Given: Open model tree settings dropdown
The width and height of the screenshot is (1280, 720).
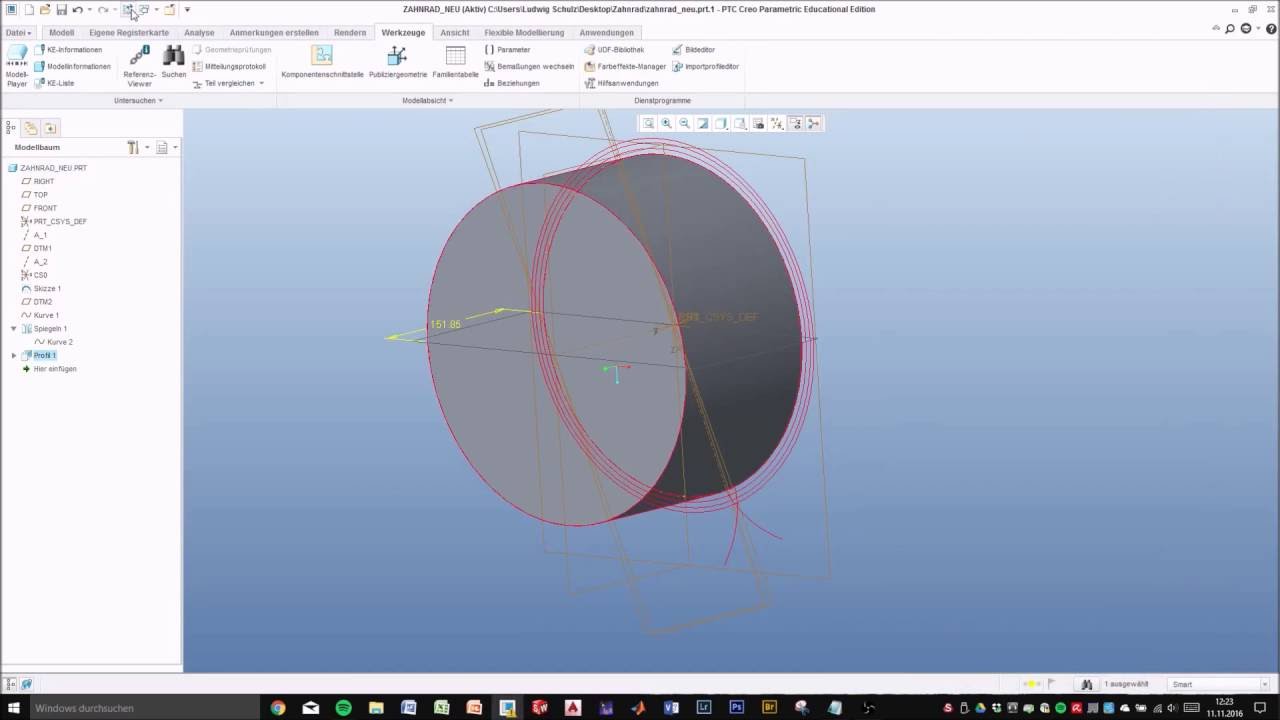Looking at the screenshot, I should pos(137,147).
